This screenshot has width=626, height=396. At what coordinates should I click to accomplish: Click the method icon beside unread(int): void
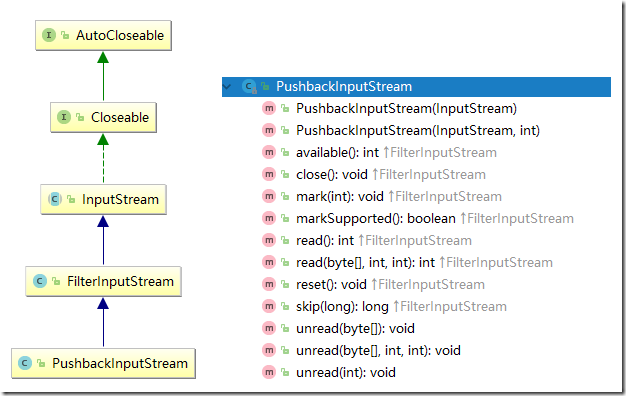point(269,372)
